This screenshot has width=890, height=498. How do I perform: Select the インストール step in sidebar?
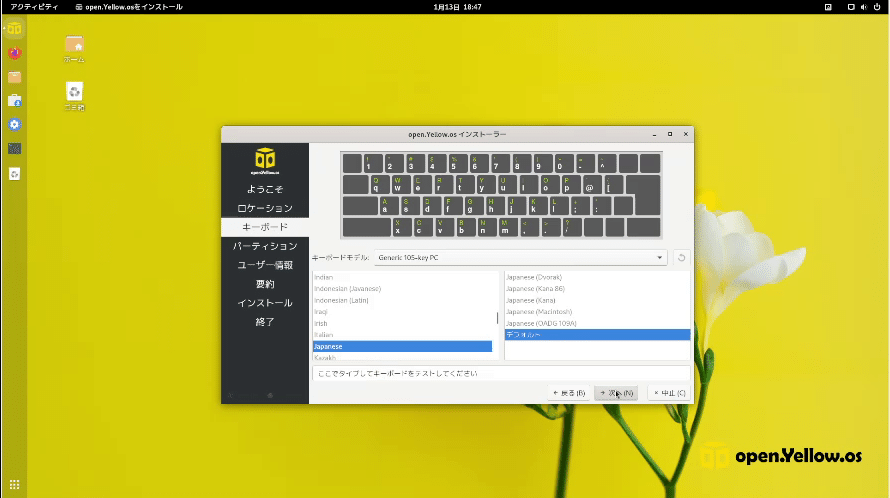tap(265, 303)
